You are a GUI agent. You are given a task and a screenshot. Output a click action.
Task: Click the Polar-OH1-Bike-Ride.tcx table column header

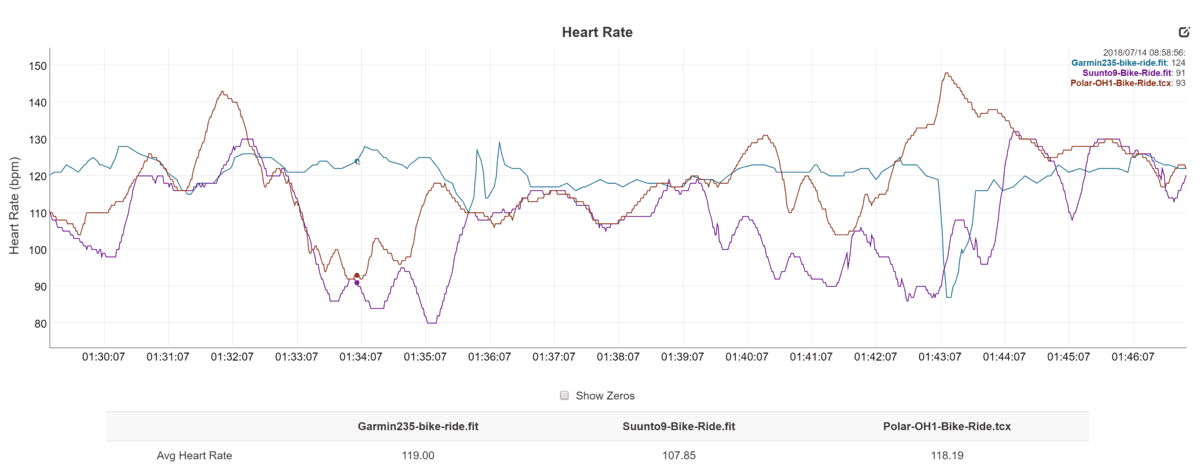tap(947, 426)
